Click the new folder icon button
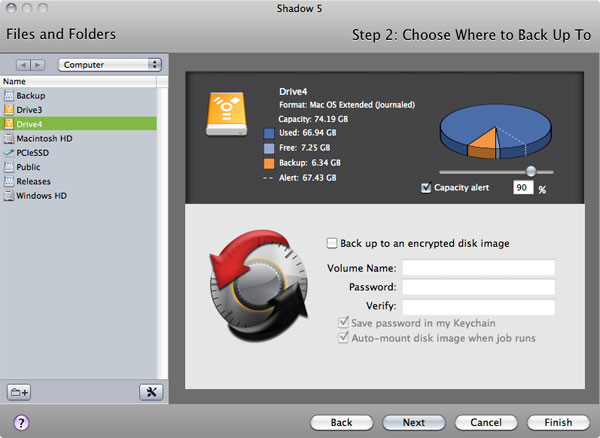Screen dimensions: 600x438 [x=19, y=392]
